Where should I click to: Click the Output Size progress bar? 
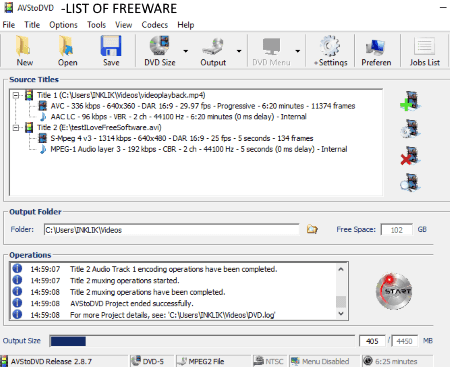pos(202,341)
